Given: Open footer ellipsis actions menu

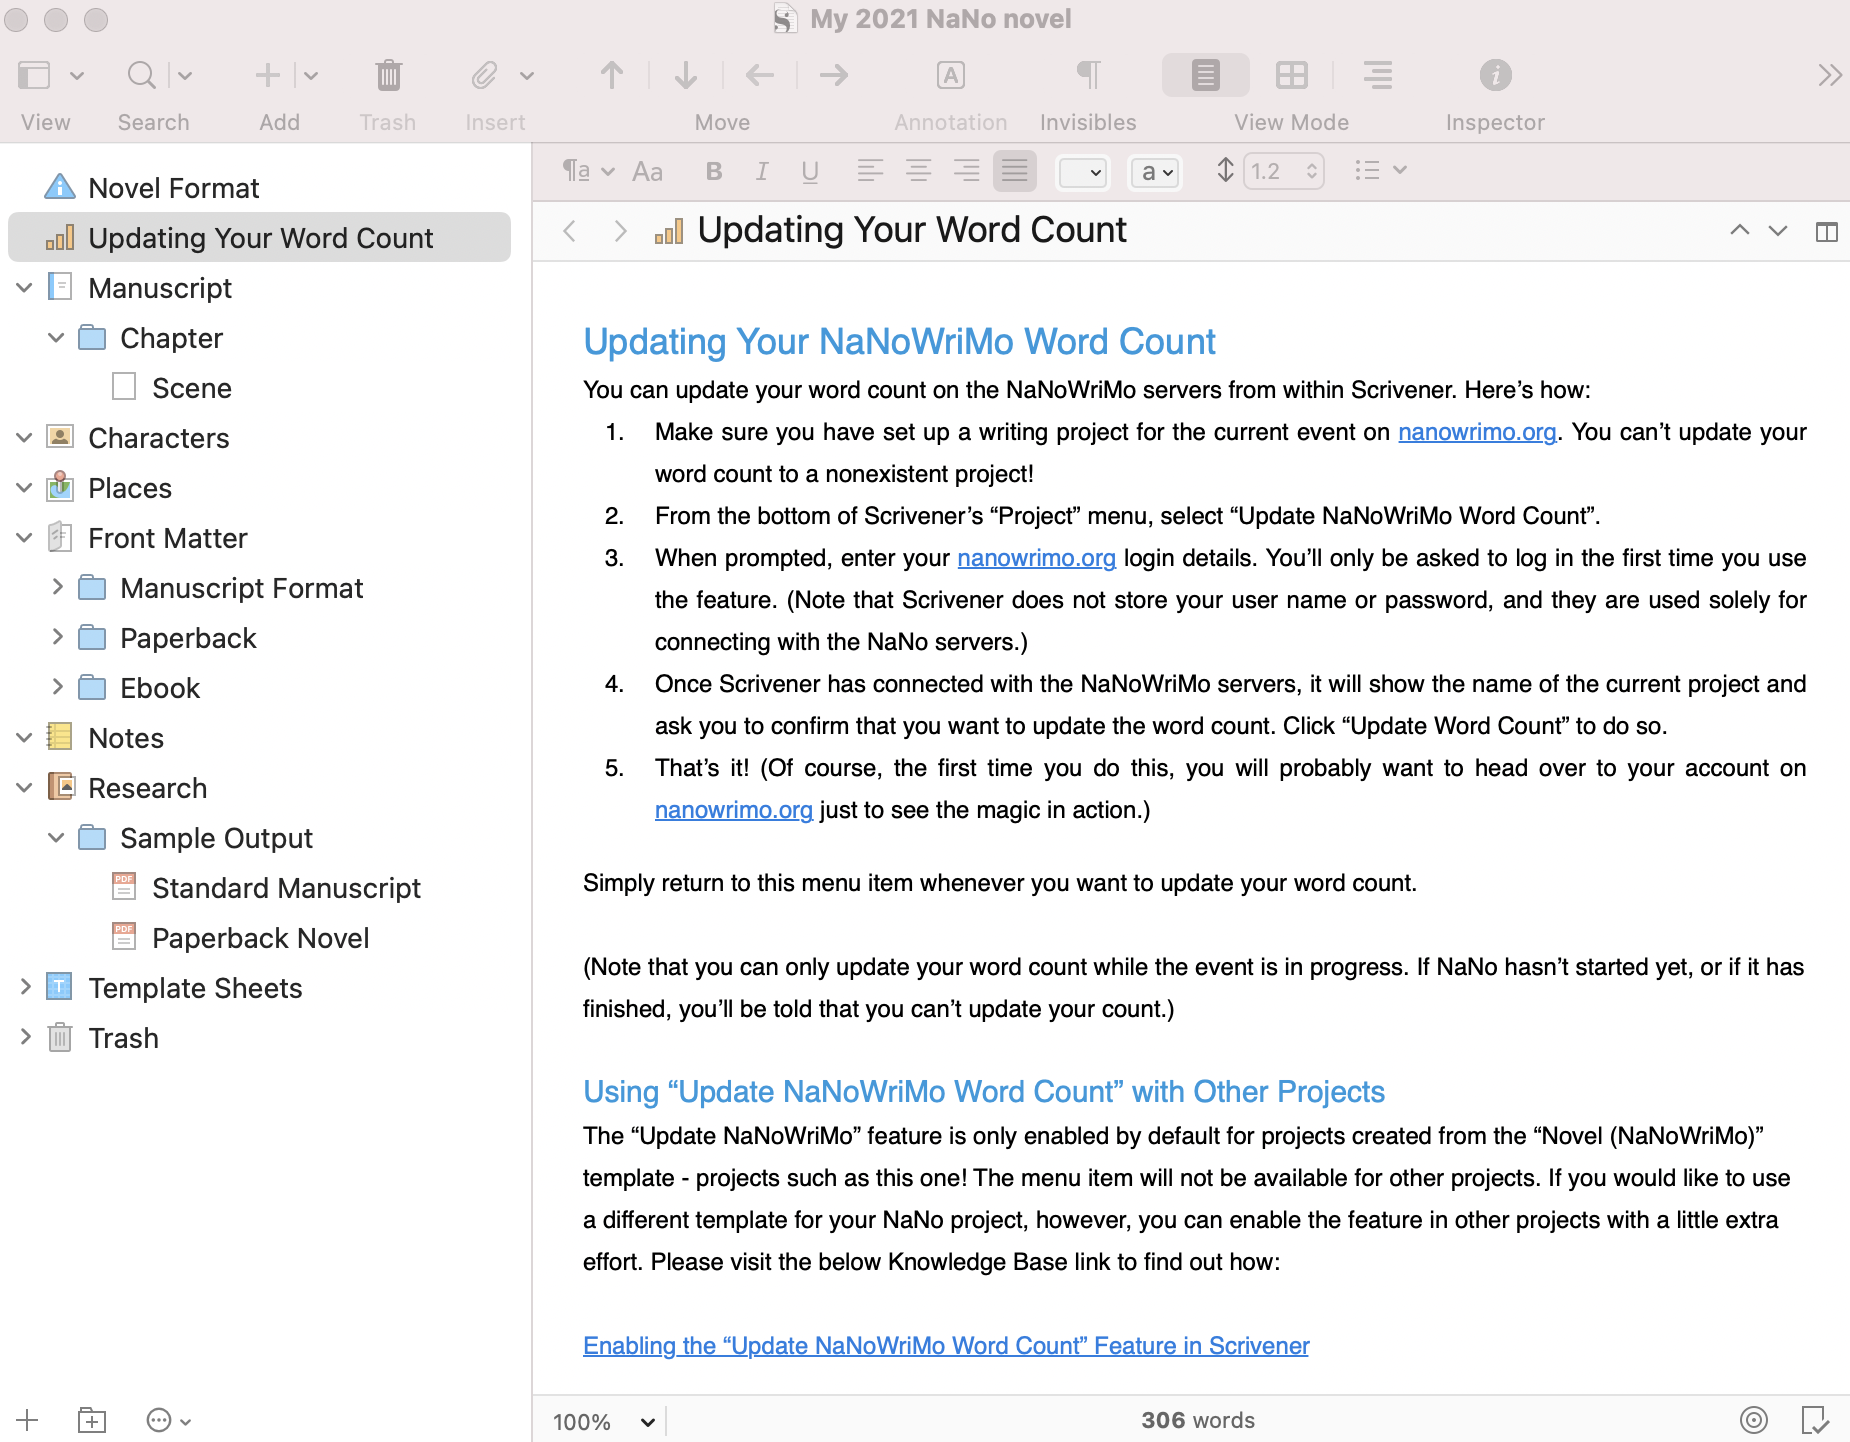Looking at the screenshot, I should click(x=168, y=1420).
